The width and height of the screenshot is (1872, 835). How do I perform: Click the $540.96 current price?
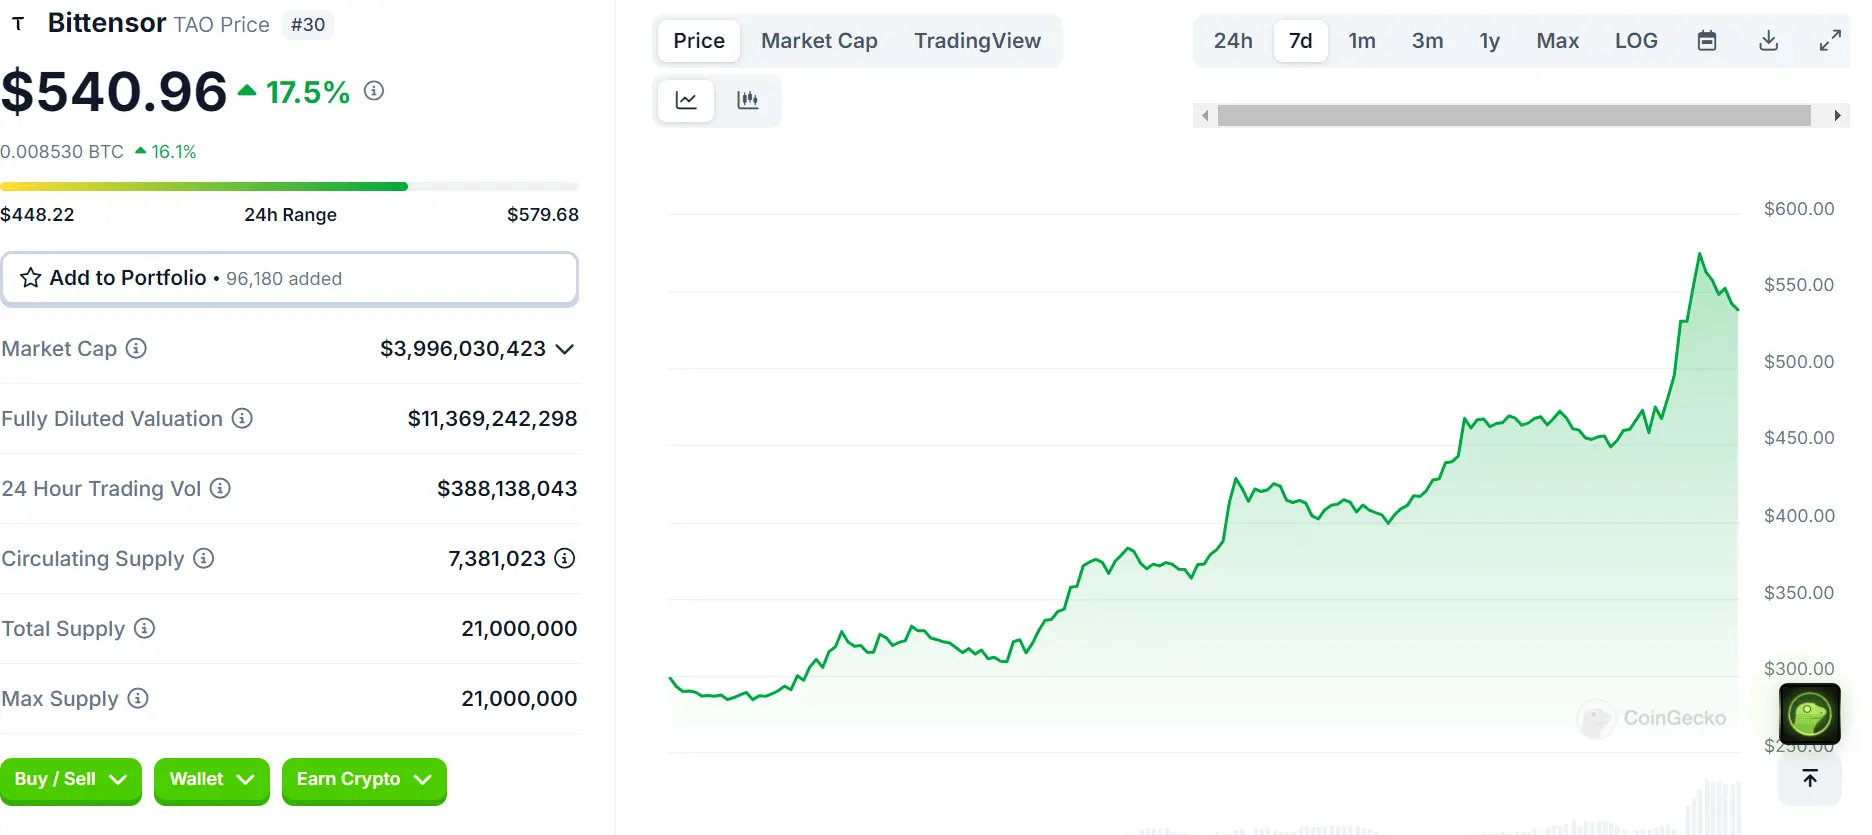coord(114,91)
